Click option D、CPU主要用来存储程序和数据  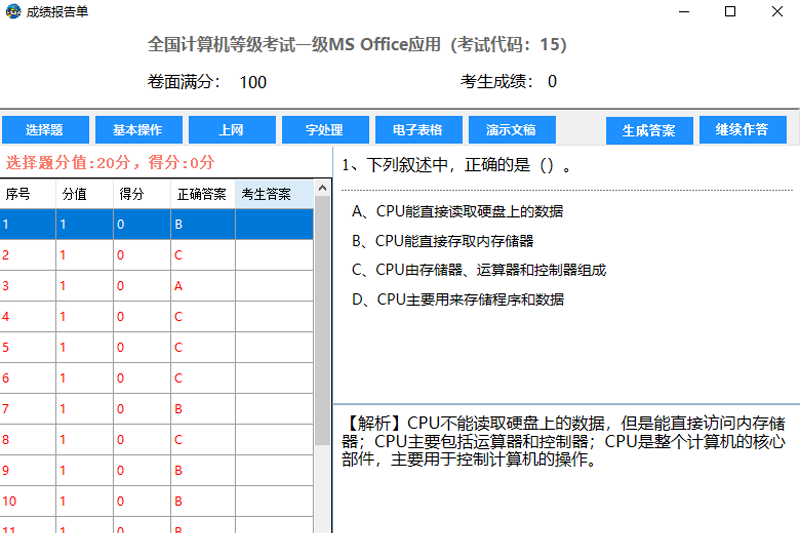[458, 299]
